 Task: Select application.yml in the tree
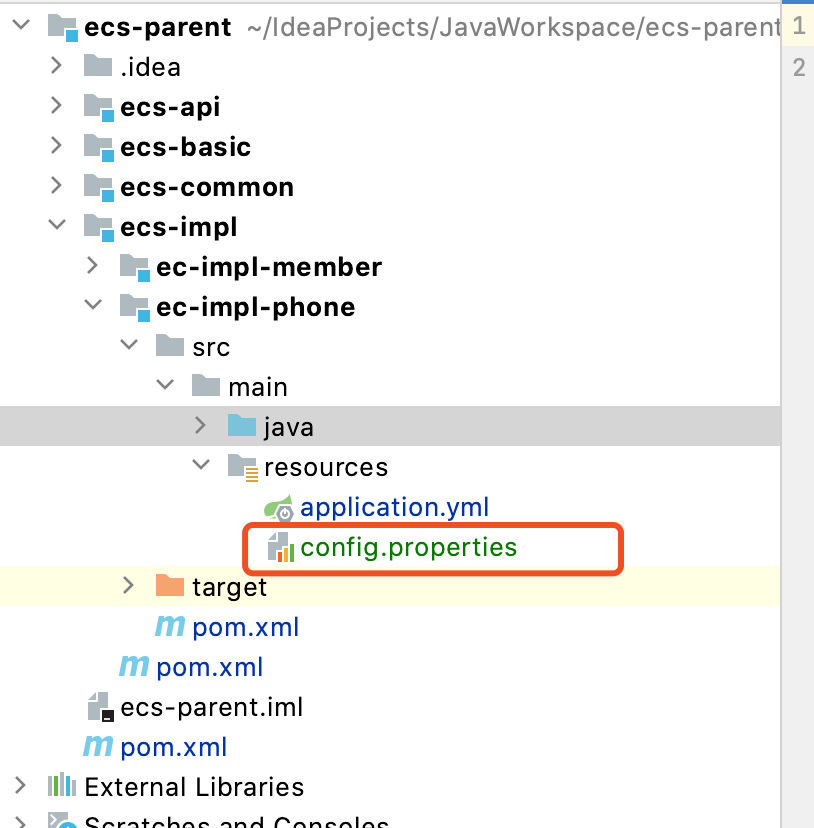point(394,508)
